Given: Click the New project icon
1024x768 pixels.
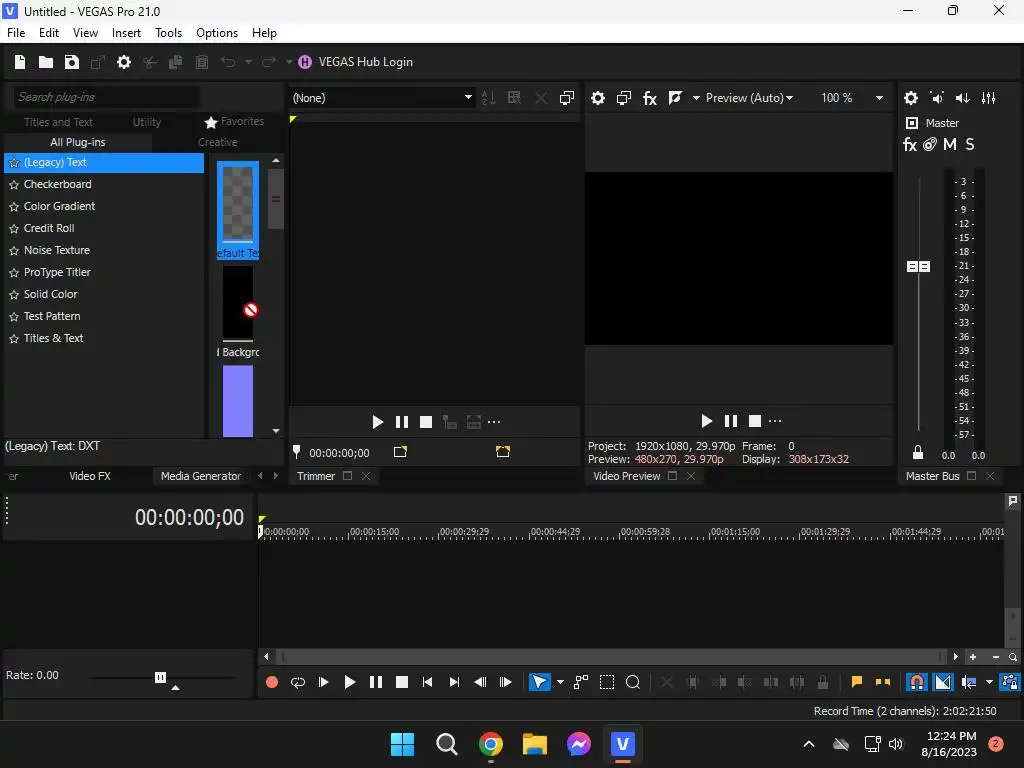Looking at the screenshot, I should pos(20,62).
